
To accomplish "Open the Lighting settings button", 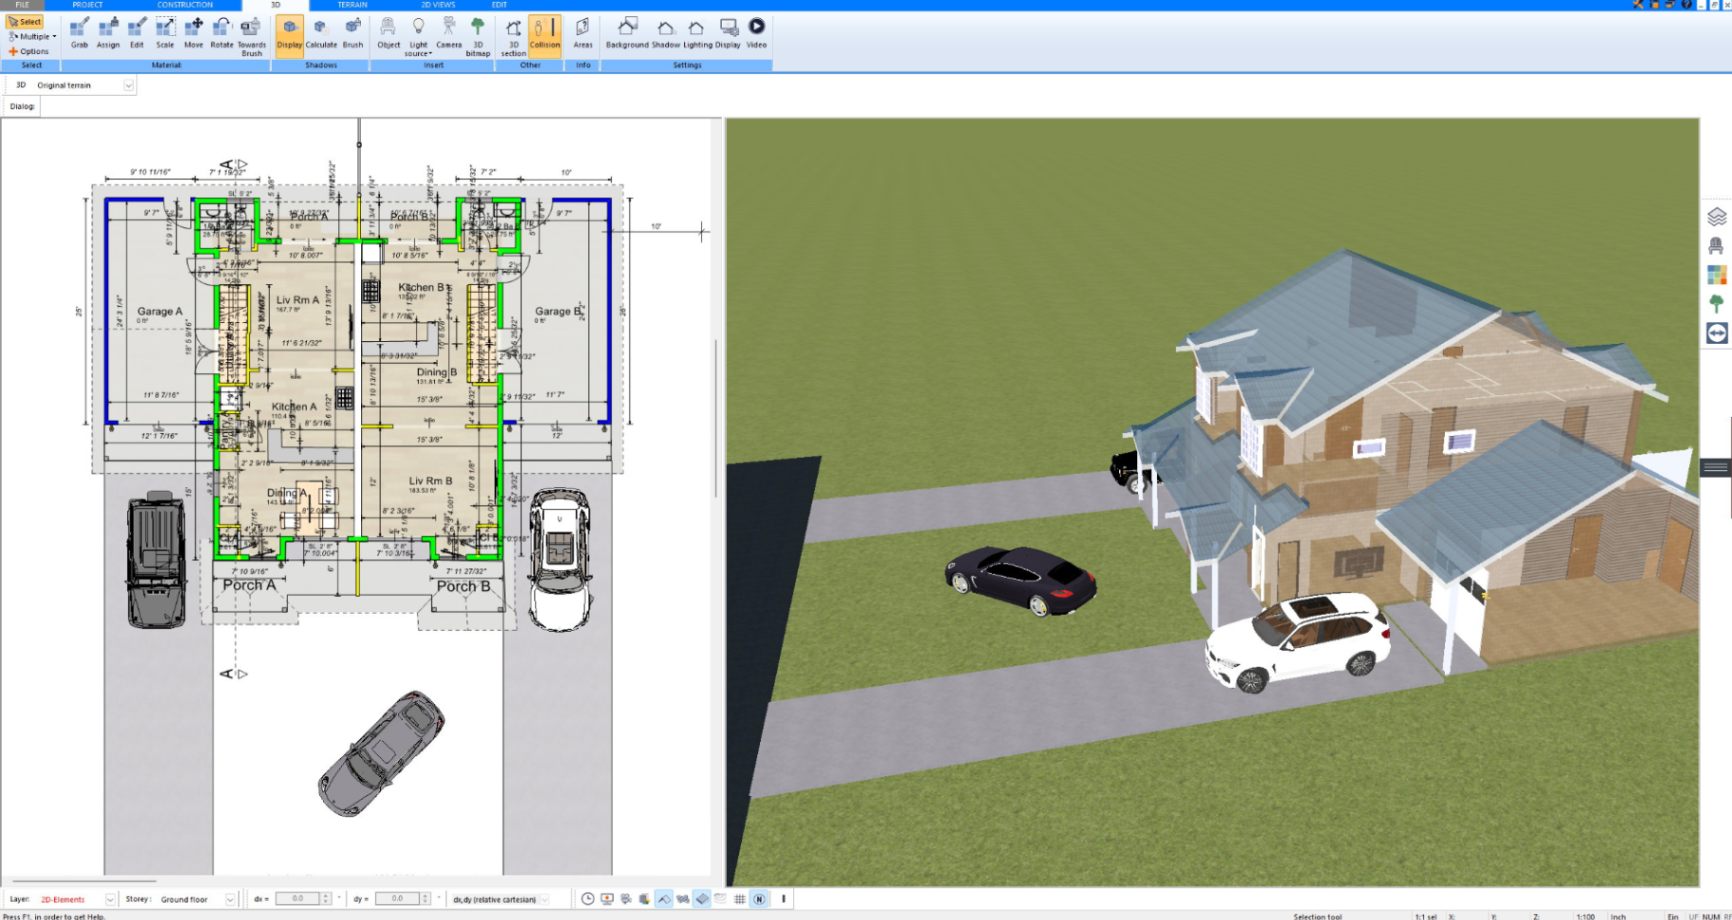I will 697,33.
